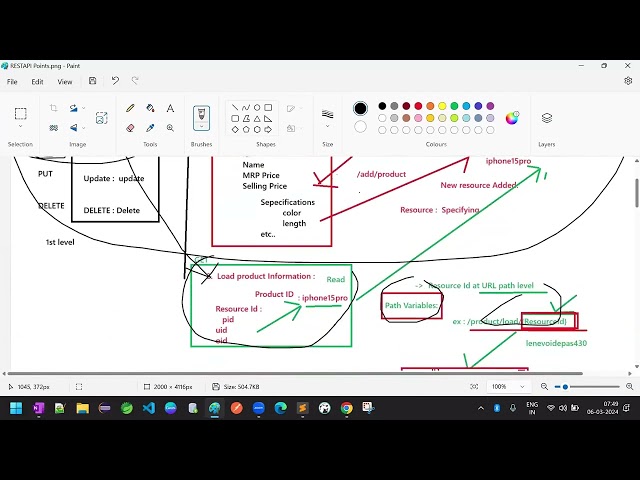Select Colour 1 black primary swatch
The width and height of the screenshot is (640, 480).
coord(360,109)
